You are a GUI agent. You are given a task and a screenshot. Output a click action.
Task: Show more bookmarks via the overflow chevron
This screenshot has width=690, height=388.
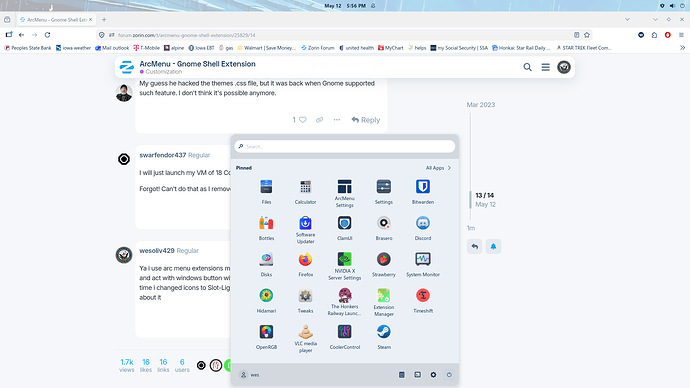[x=683, y=48]
